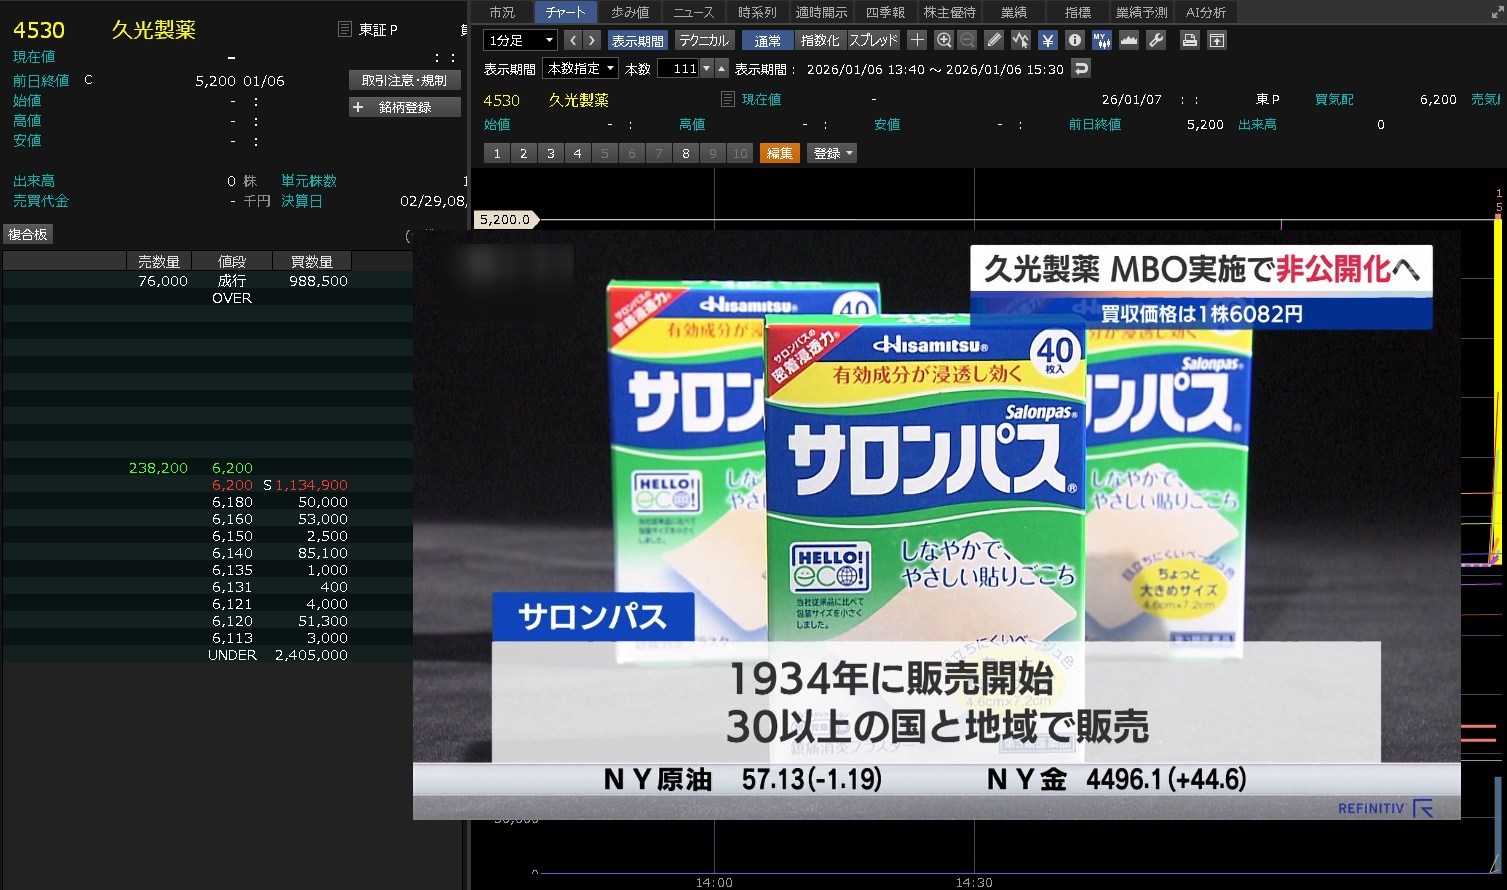The width and height of the screenshot is (1507, 890).
Task: Click the yen price display icon
Action: [1047, 40]
